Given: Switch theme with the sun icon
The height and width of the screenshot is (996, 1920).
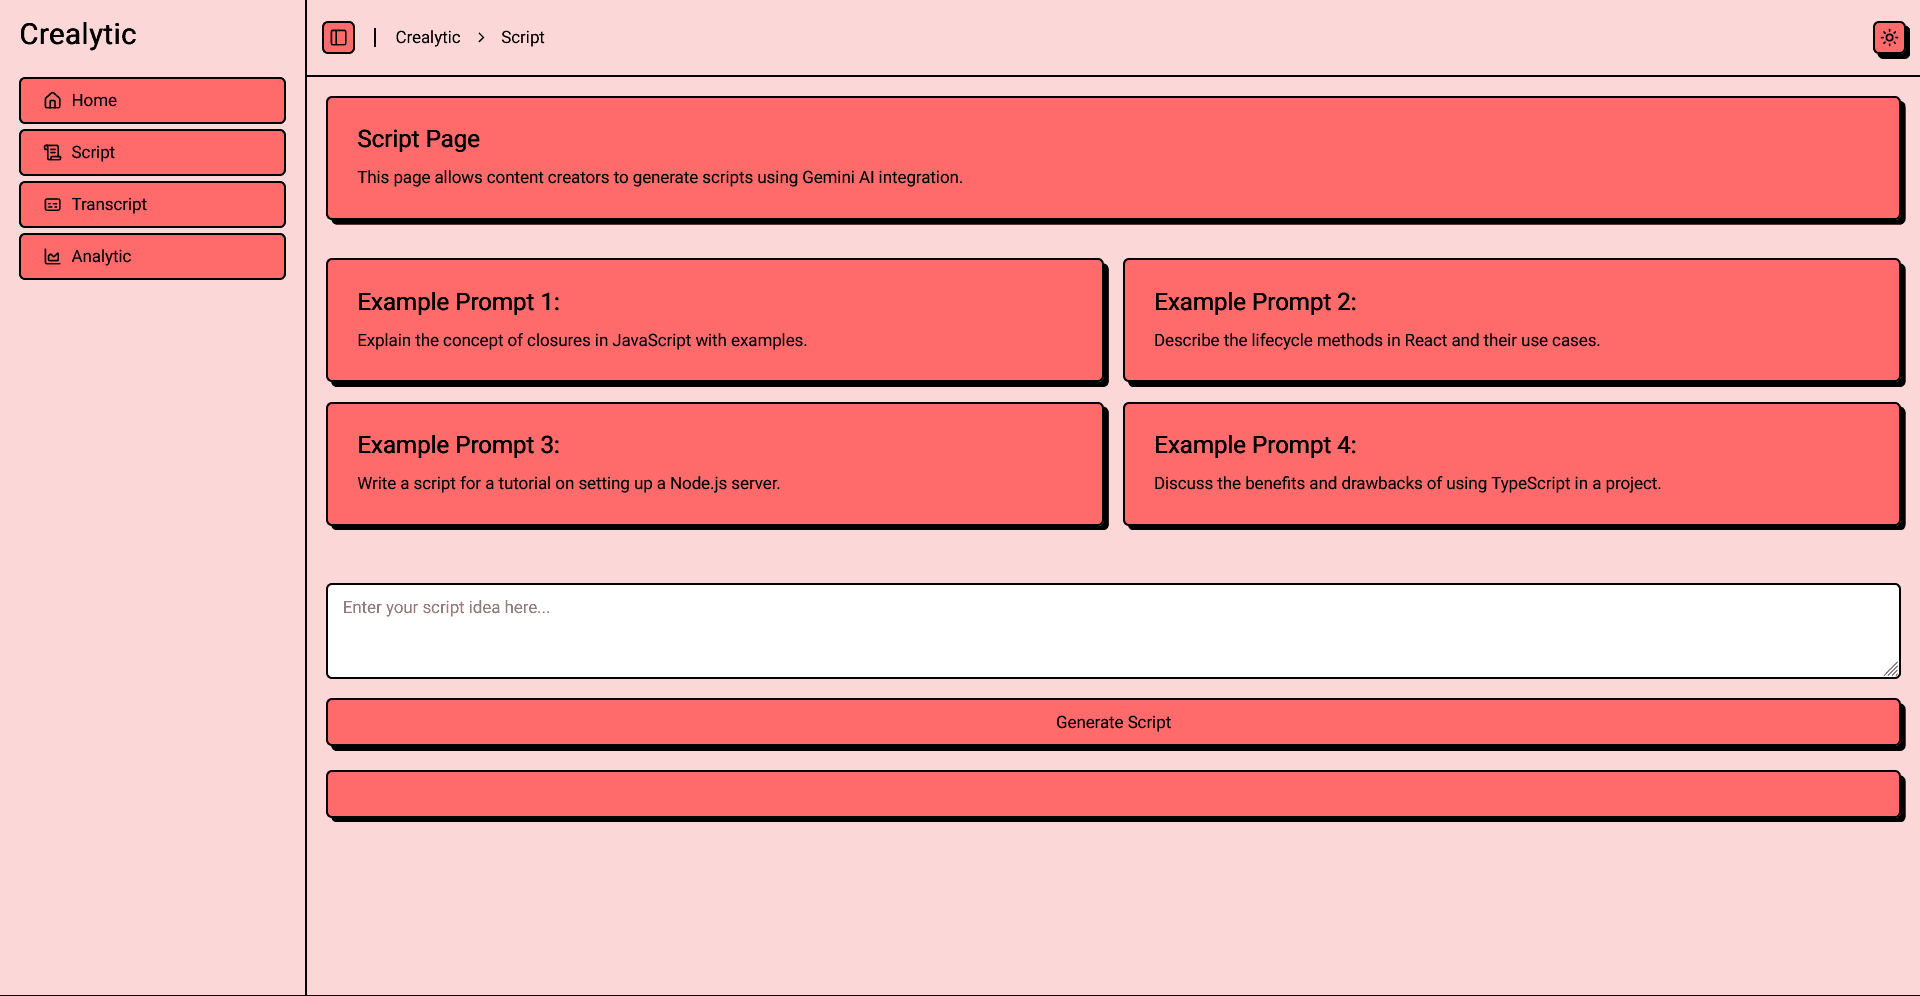Looking at the screenshot, I should (x=1889, y=38).
